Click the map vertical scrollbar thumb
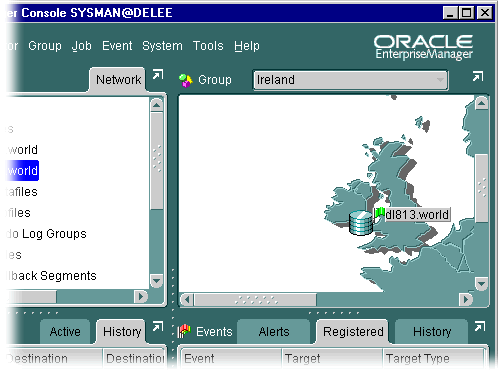Viewport: 498px width, 375px height. 481,188
